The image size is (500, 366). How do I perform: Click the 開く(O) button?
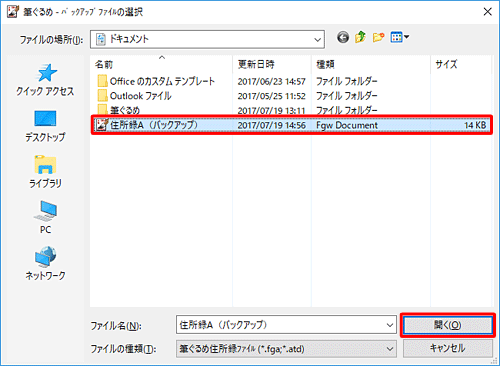point(448,325)
